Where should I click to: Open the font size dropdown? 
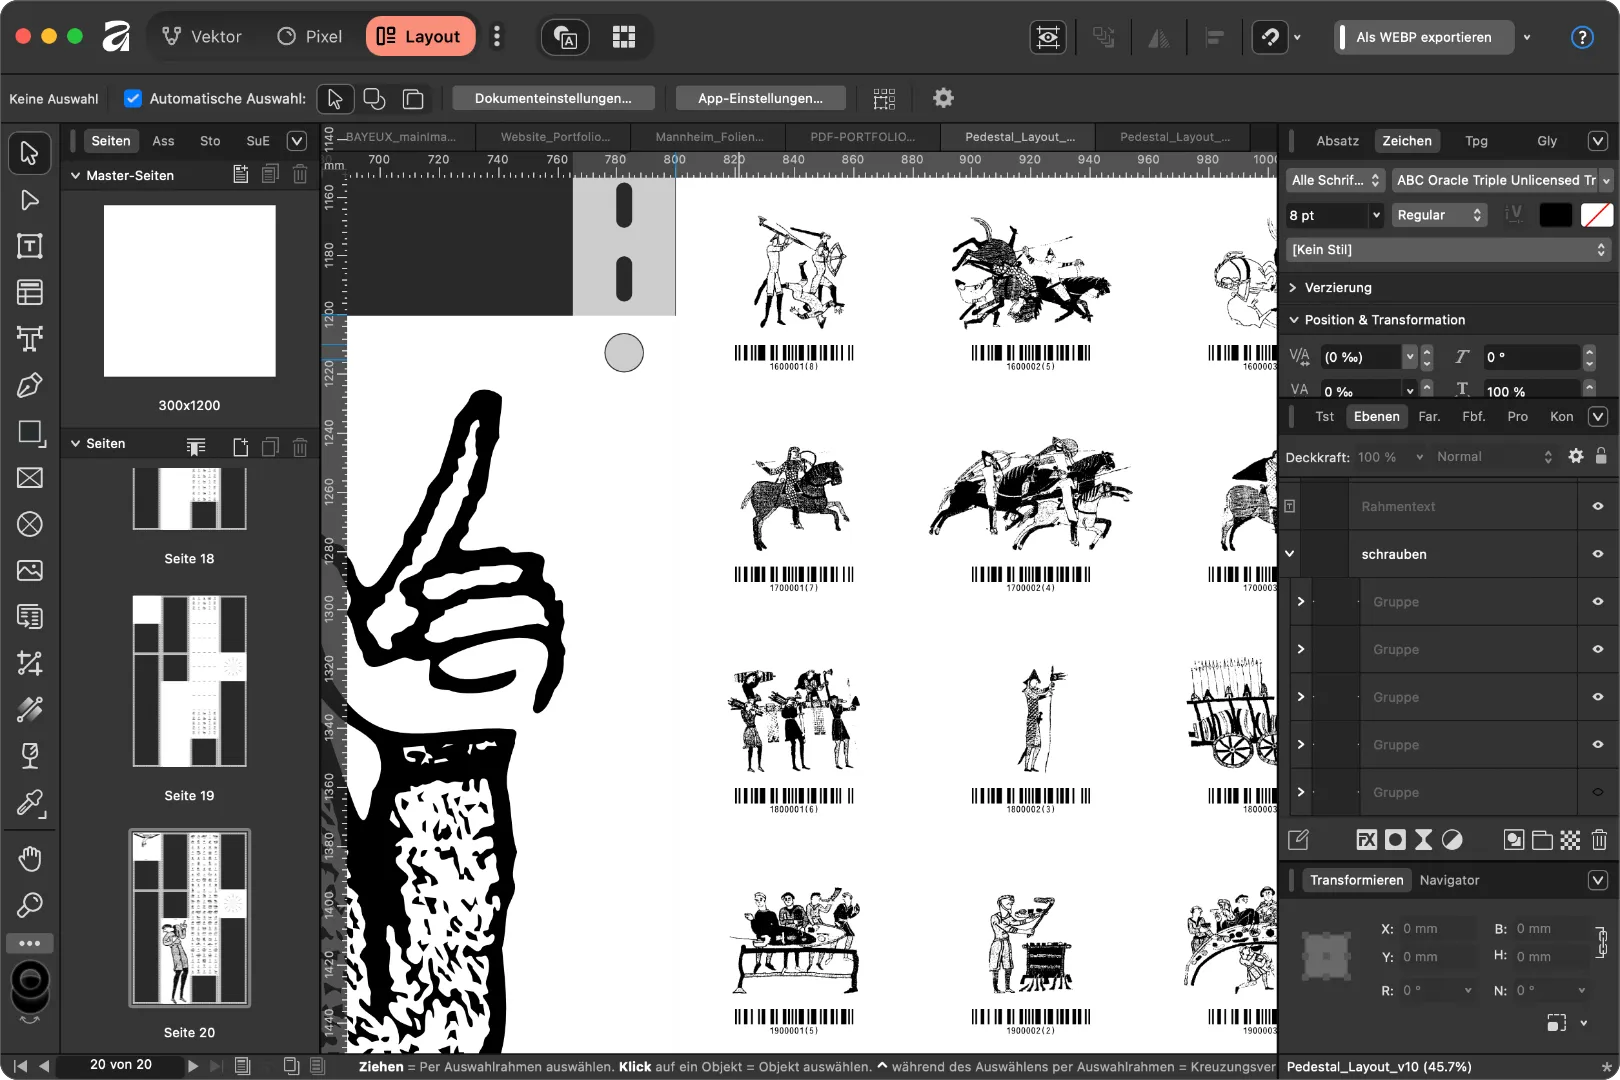(1376, 215)
